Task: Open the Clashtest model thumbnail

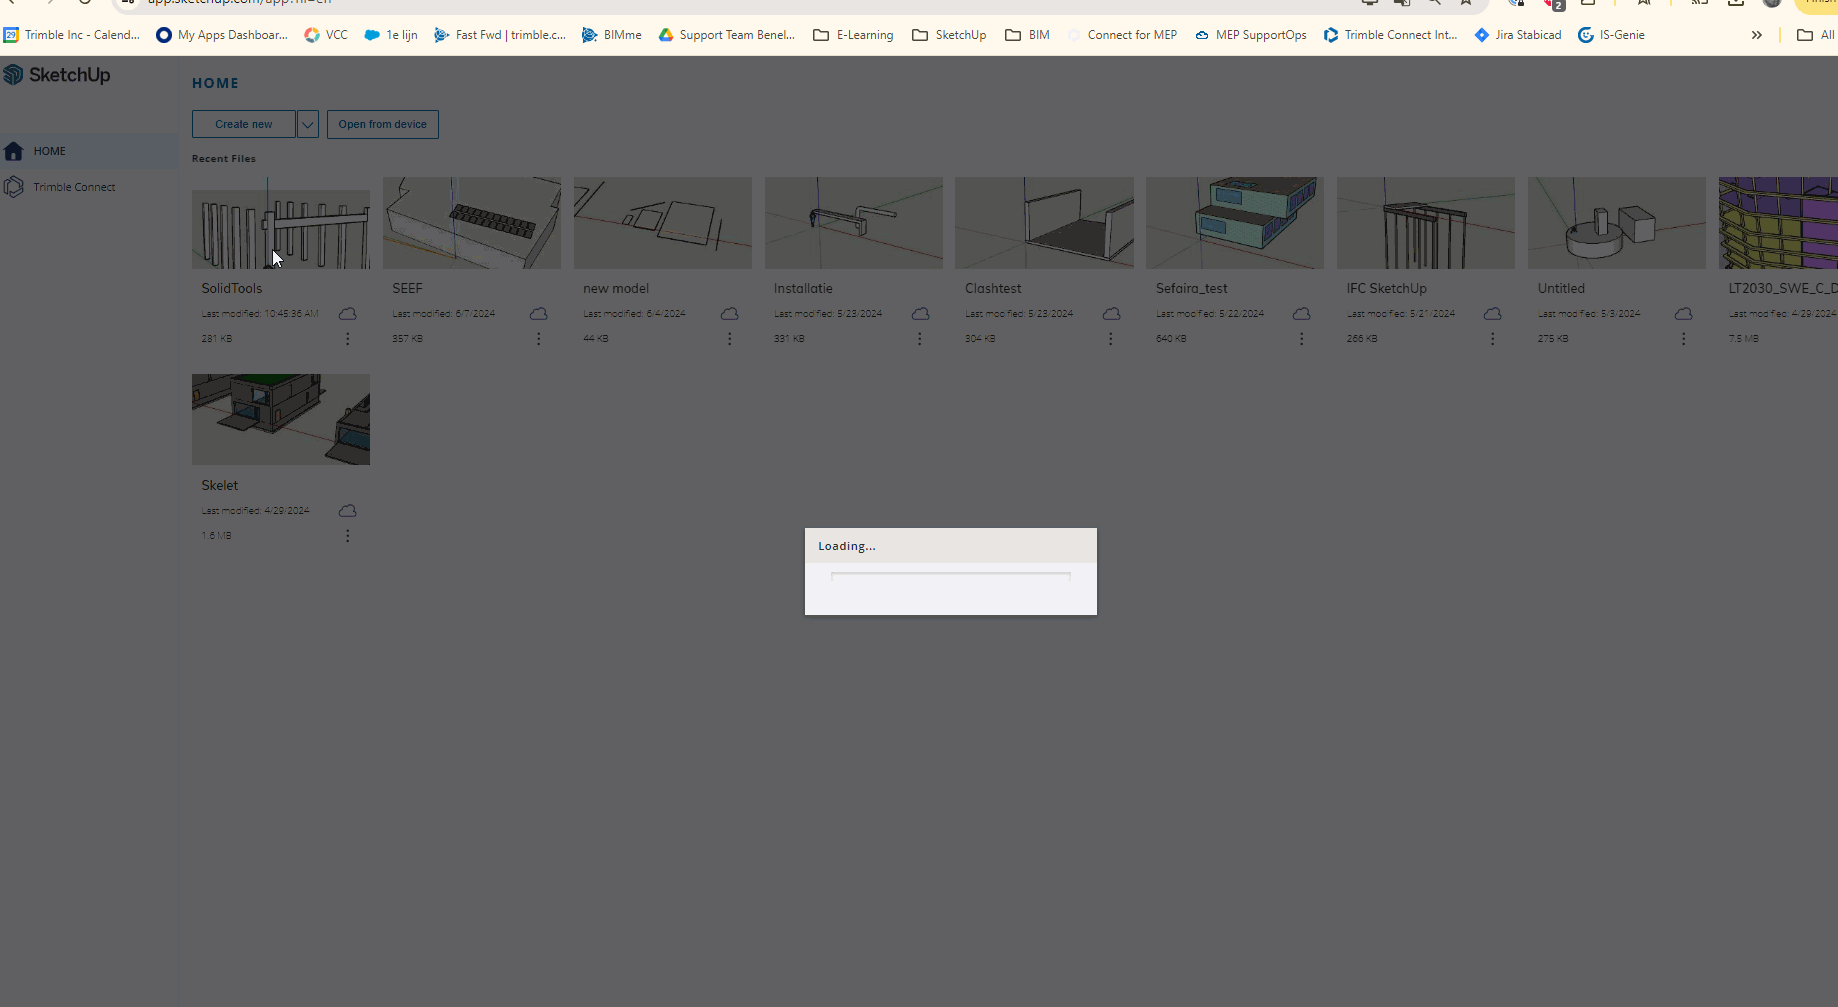Action: tap(1044, 223)
